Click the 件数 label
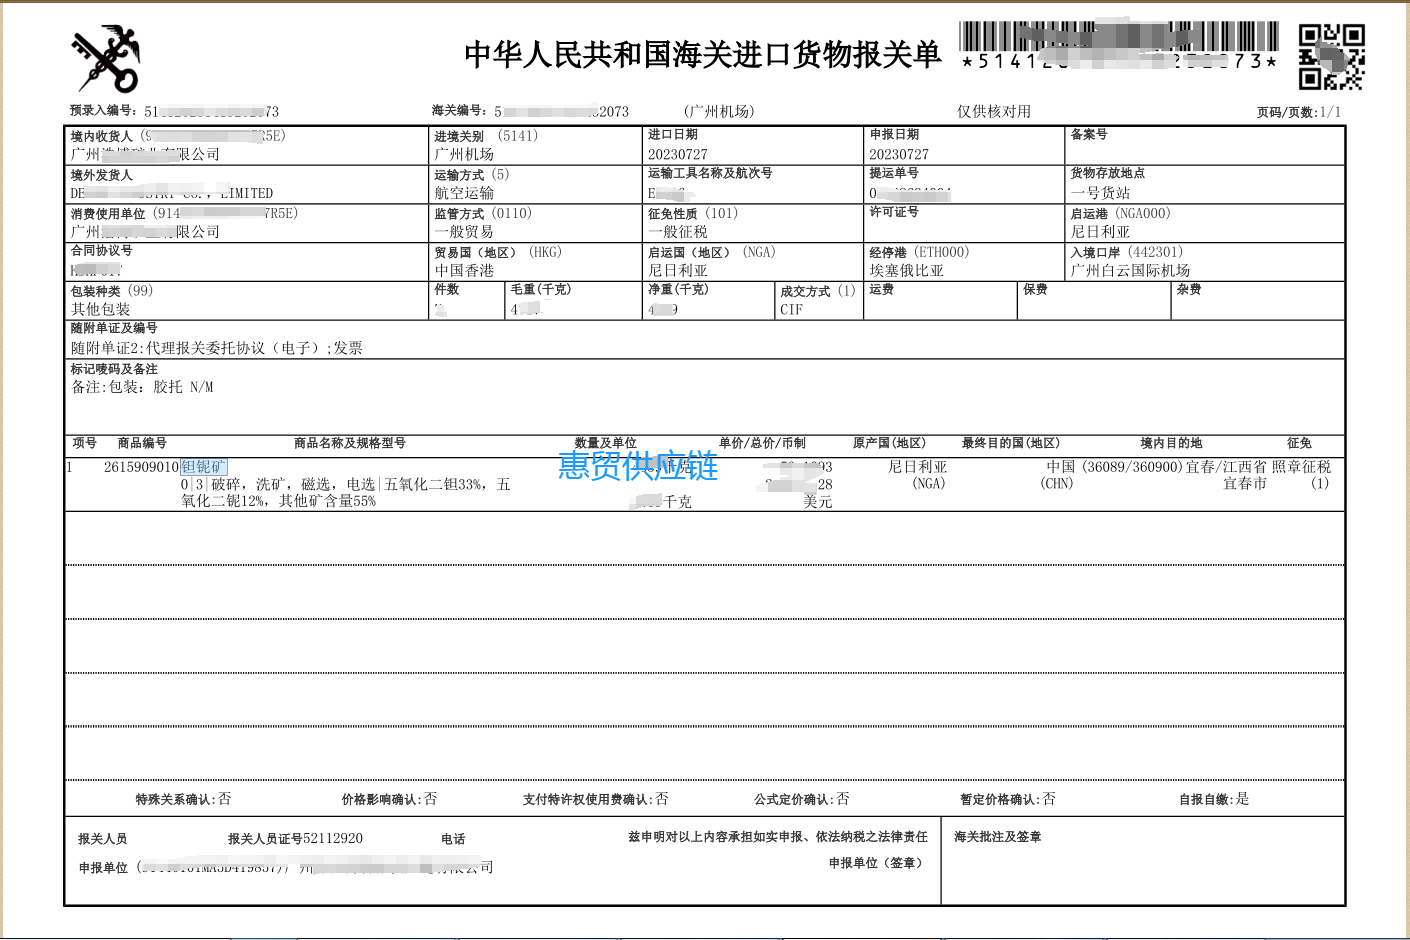Viewport: 1410px width, 940px height. [x=446, y=289]
